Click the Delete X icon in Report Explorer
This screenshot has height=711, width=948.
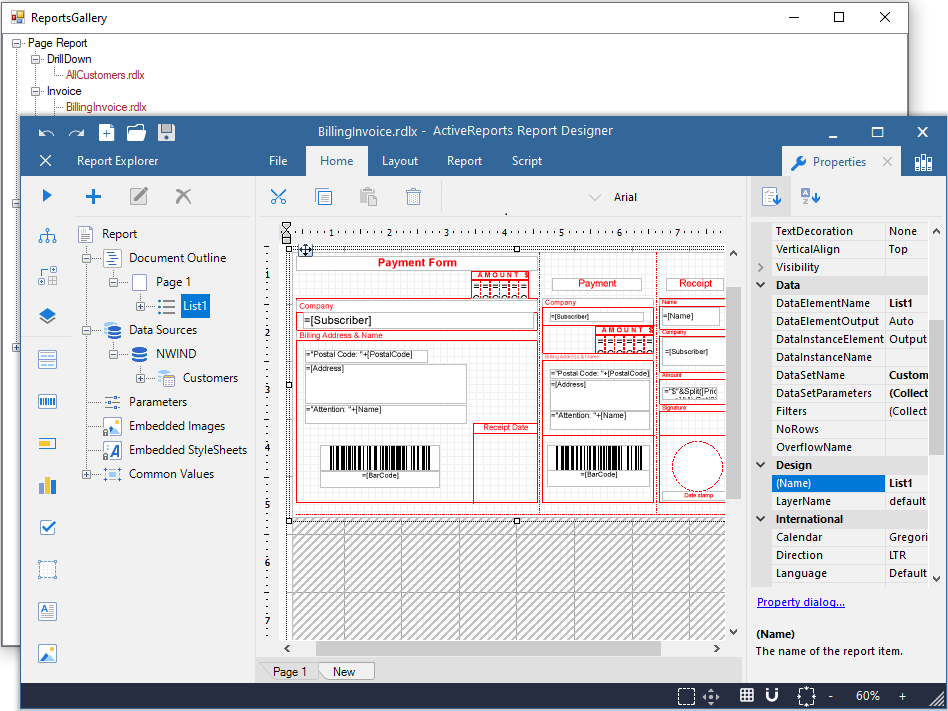(183, 196)
